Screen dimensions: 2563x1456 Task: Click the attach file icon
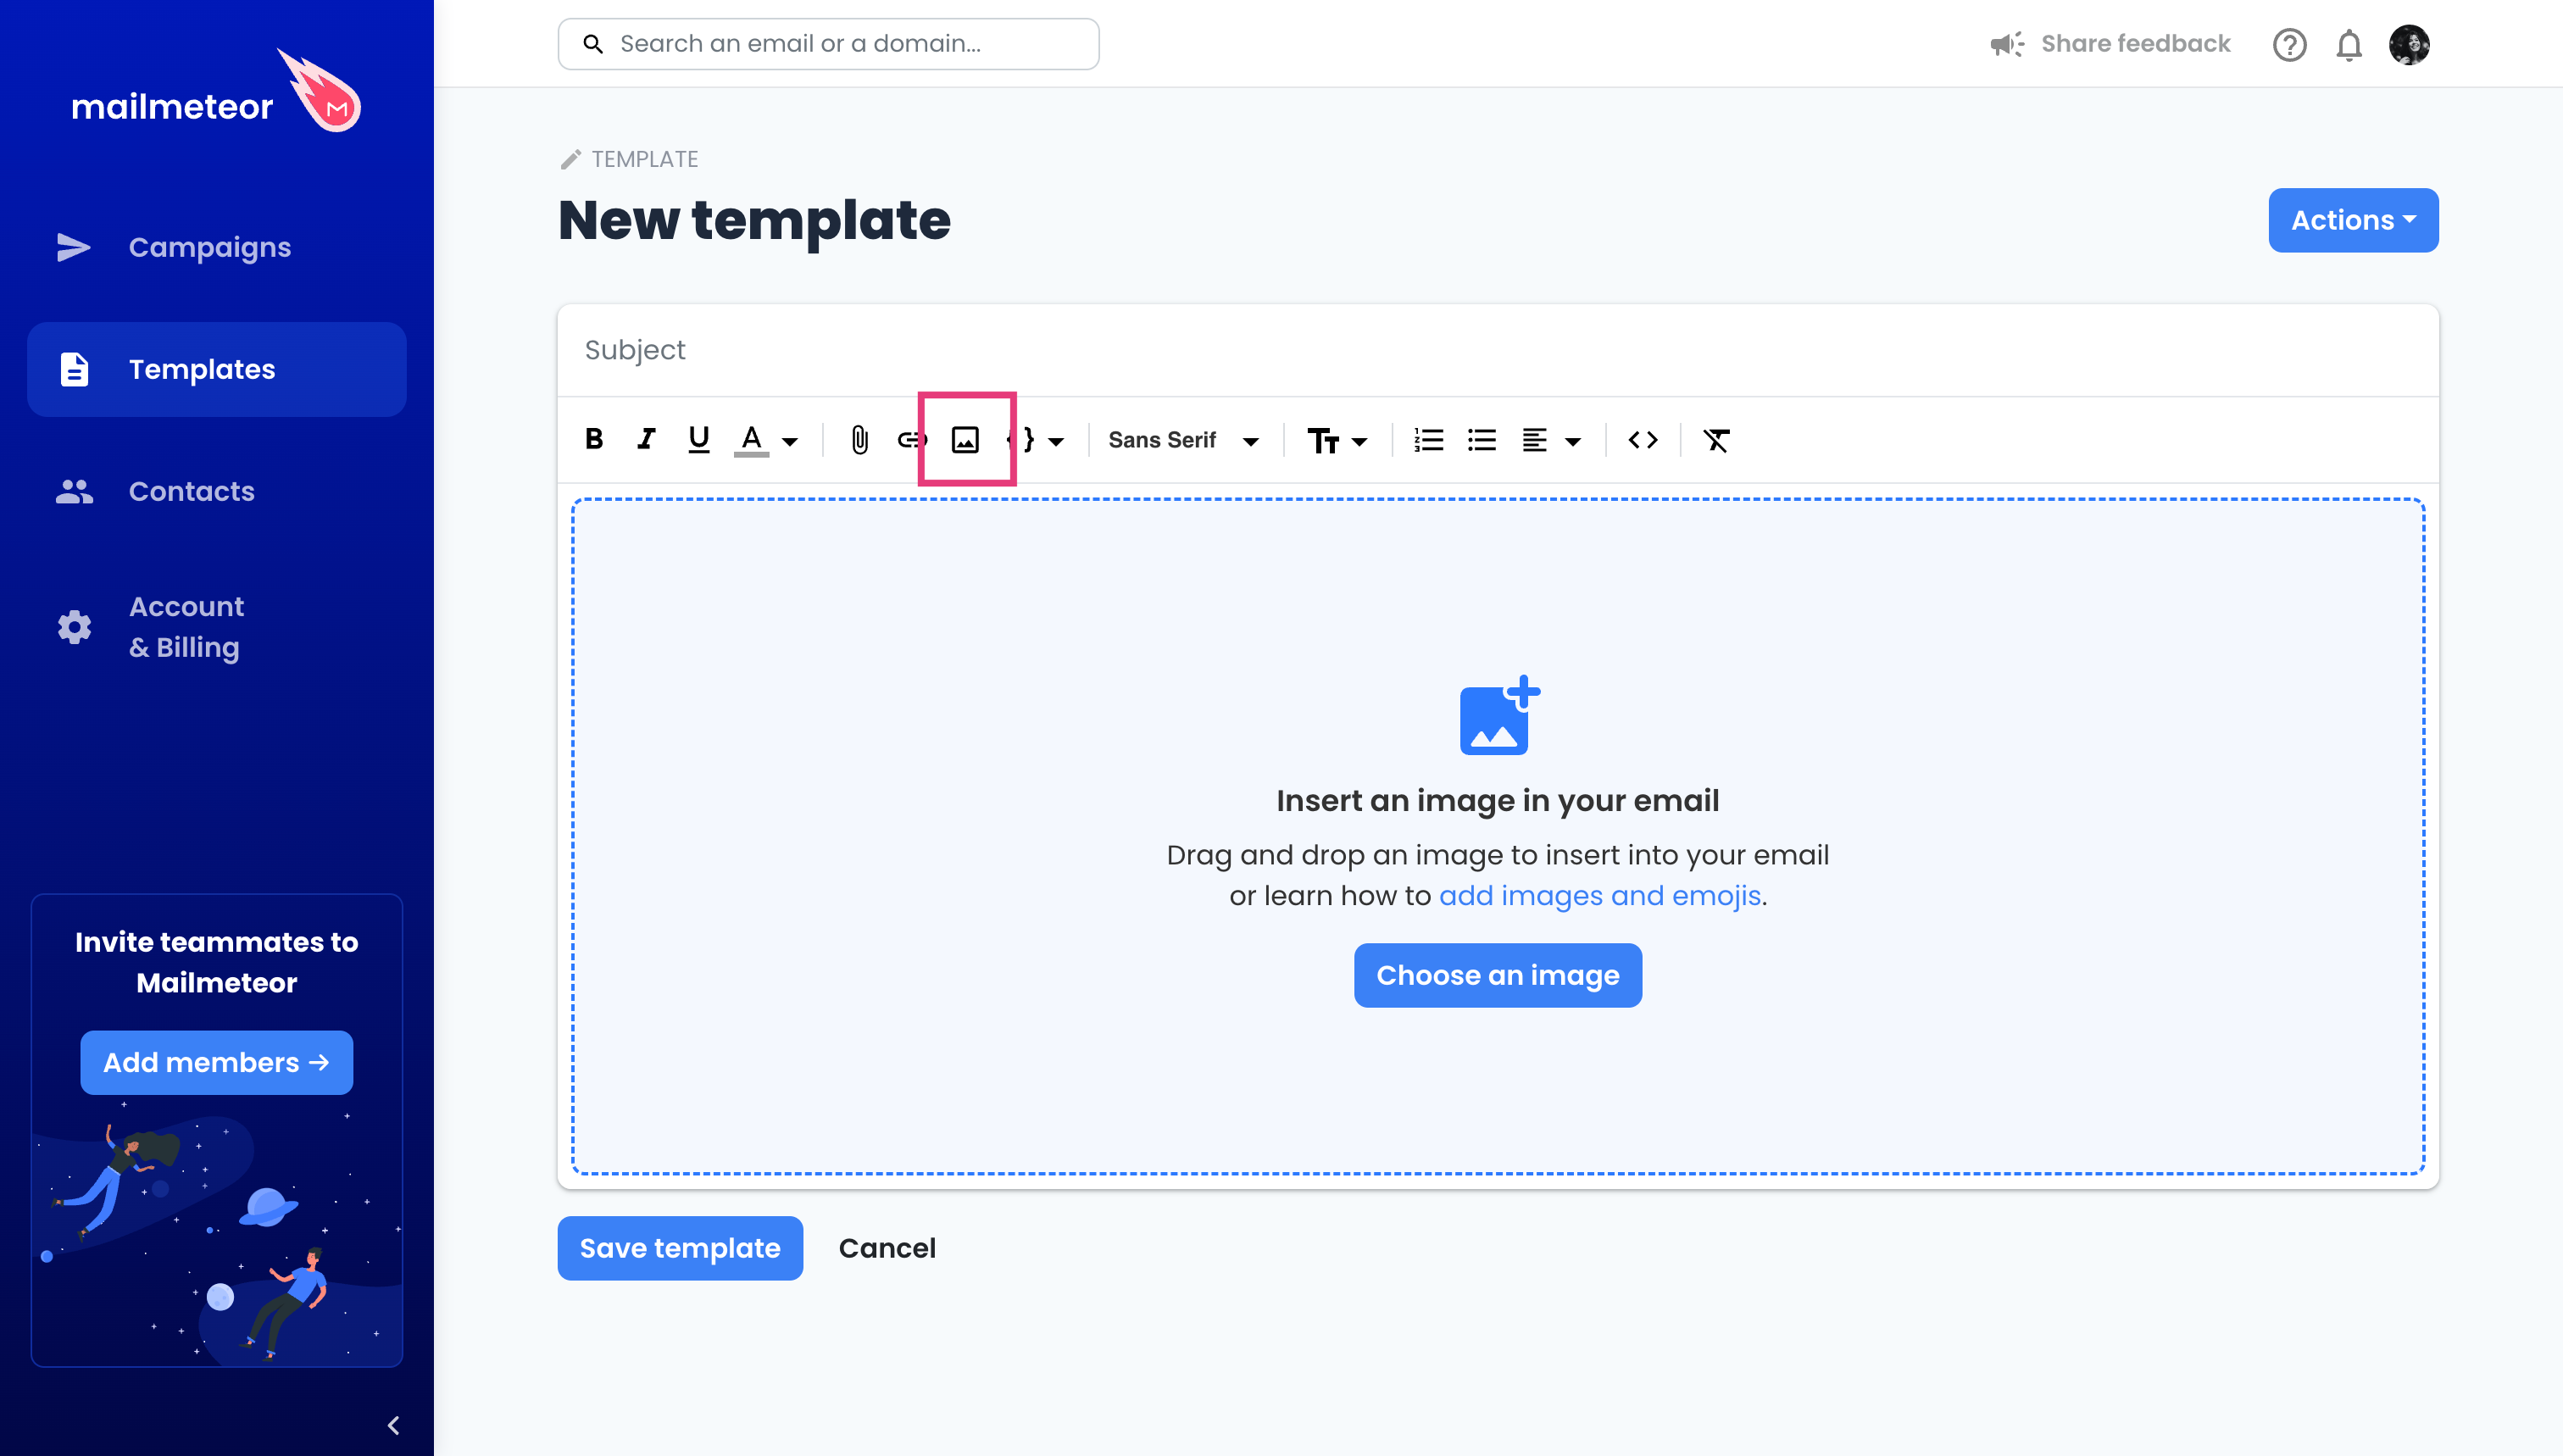[855, 438]
